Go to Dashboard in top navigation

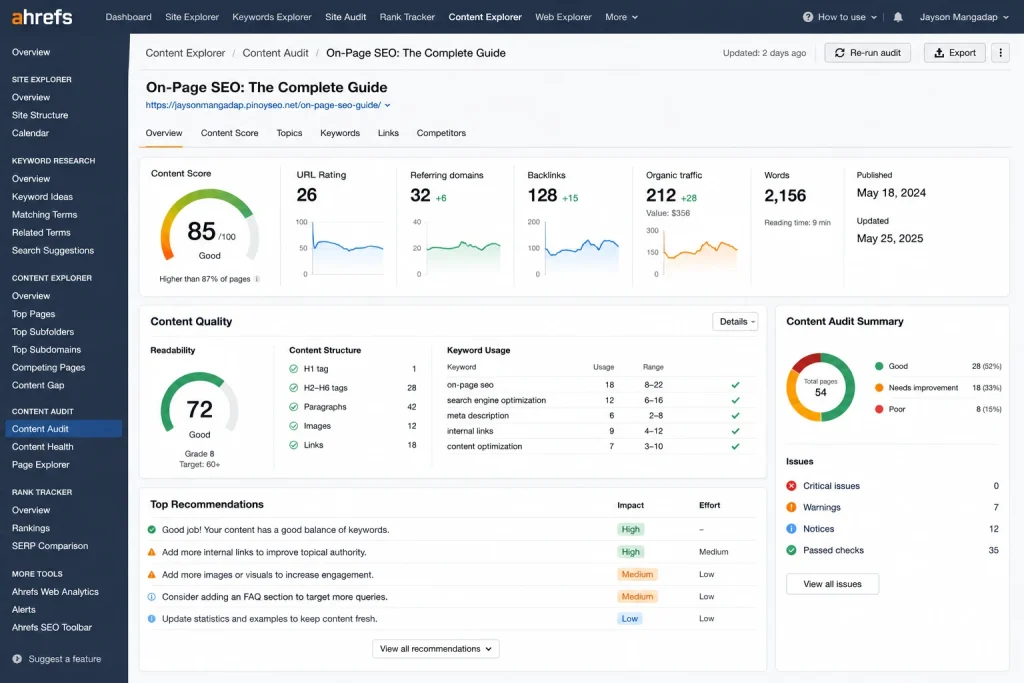(x=129, y=17)
